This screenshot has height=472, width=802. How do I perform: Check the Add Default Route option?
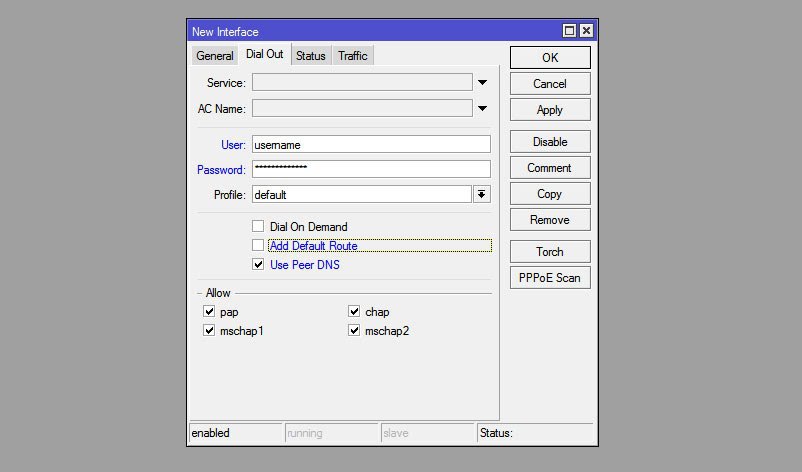[258, 245]
